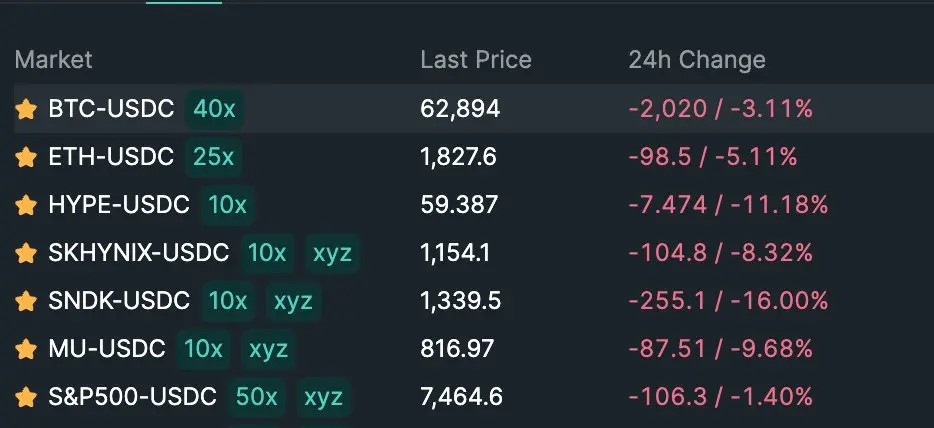Viewport: 934px width, 428px height.
Task: Sort by Last Price column header
Action: click(476, 60)
